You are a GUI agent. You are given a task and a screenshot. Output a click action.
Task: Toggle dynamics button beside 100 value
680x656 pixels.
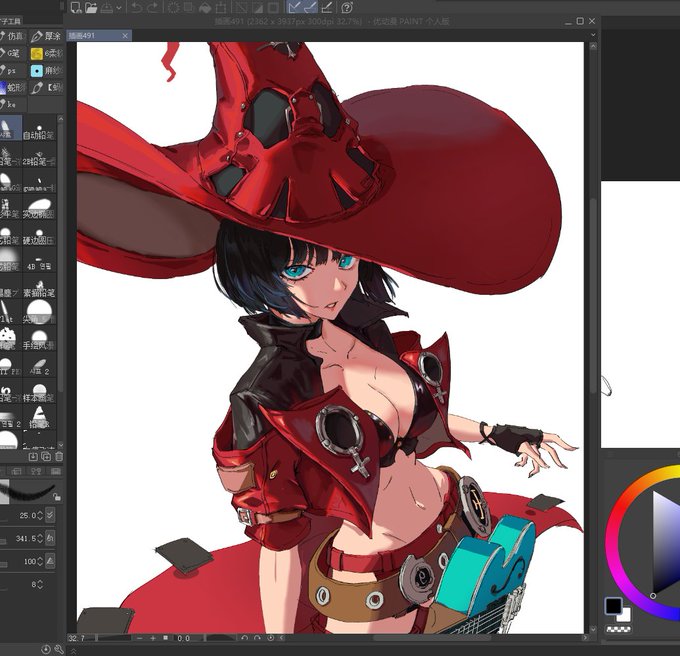tap(50, 561)
